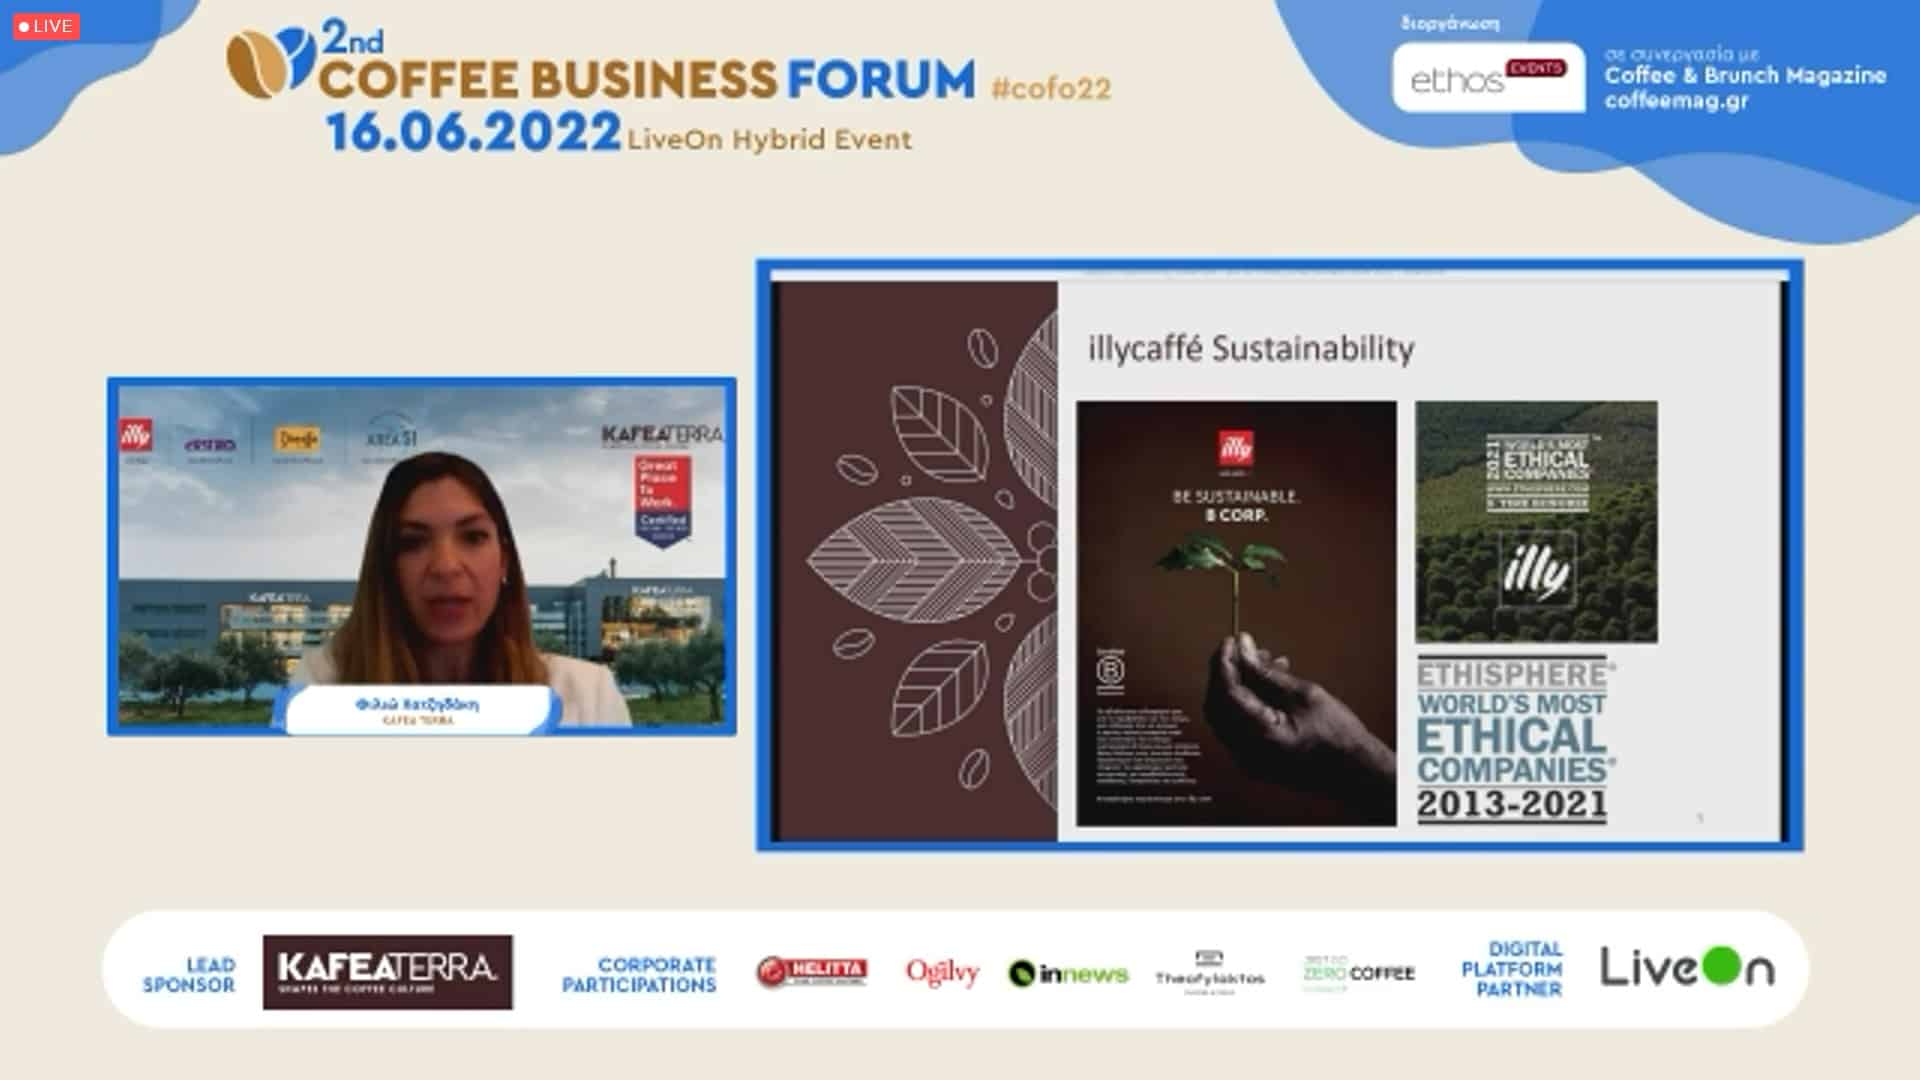
Task: Click the red LIVE indicator badge
Action: tap(46, 26)
